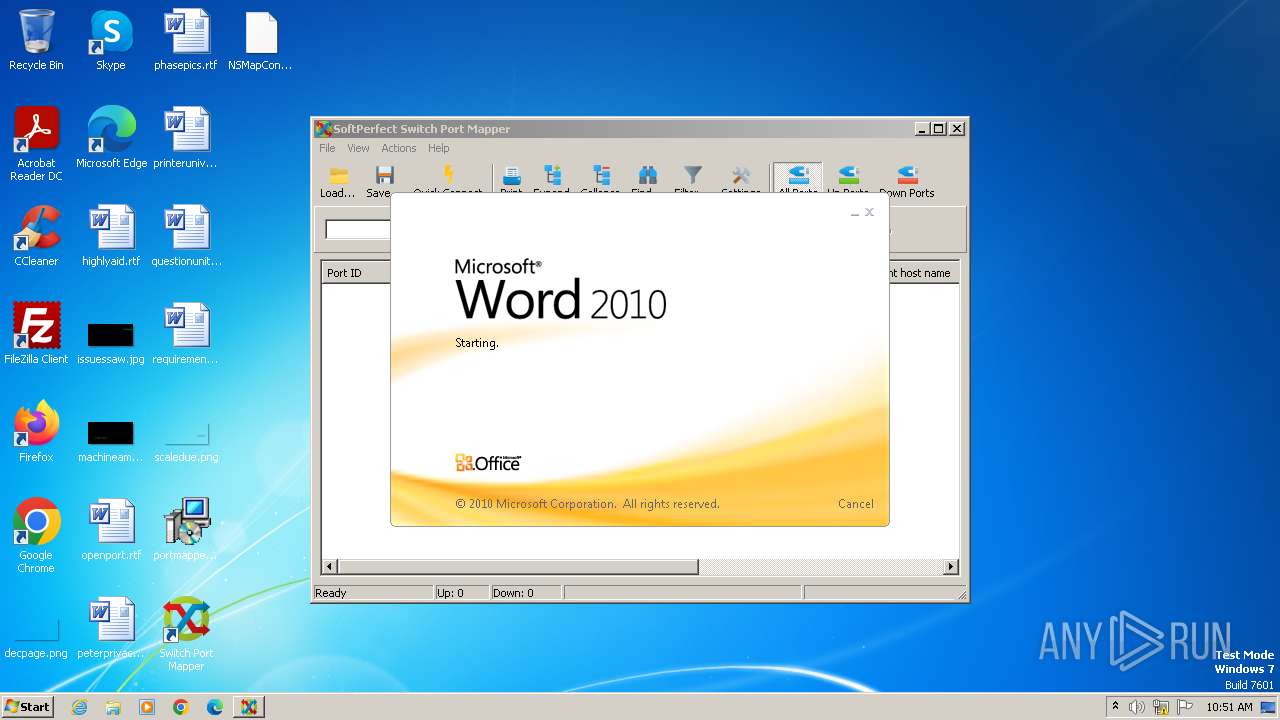Select the questionunit document icon
This screenshot has width=1280, height=720.
pyautogui.click(x=186, y=236)
